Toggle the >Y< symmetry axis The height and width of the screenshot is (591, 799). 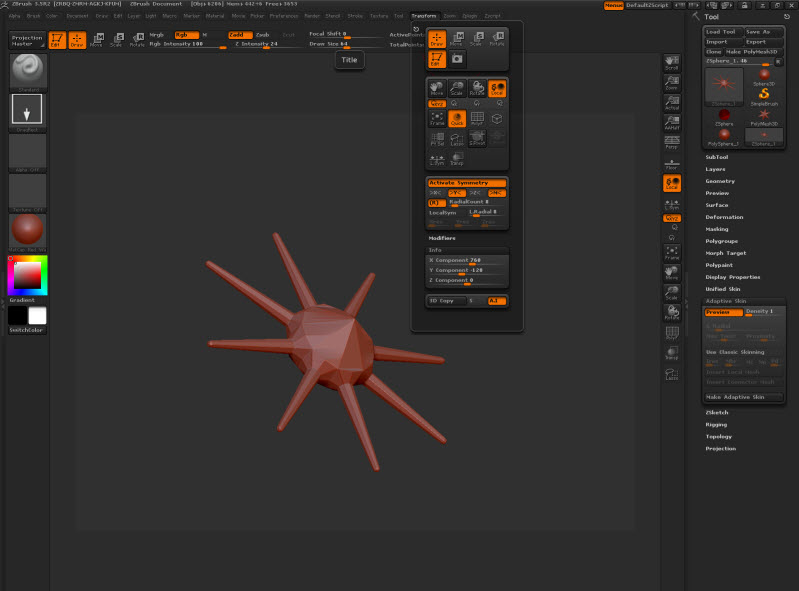click(x=456, y=193)
